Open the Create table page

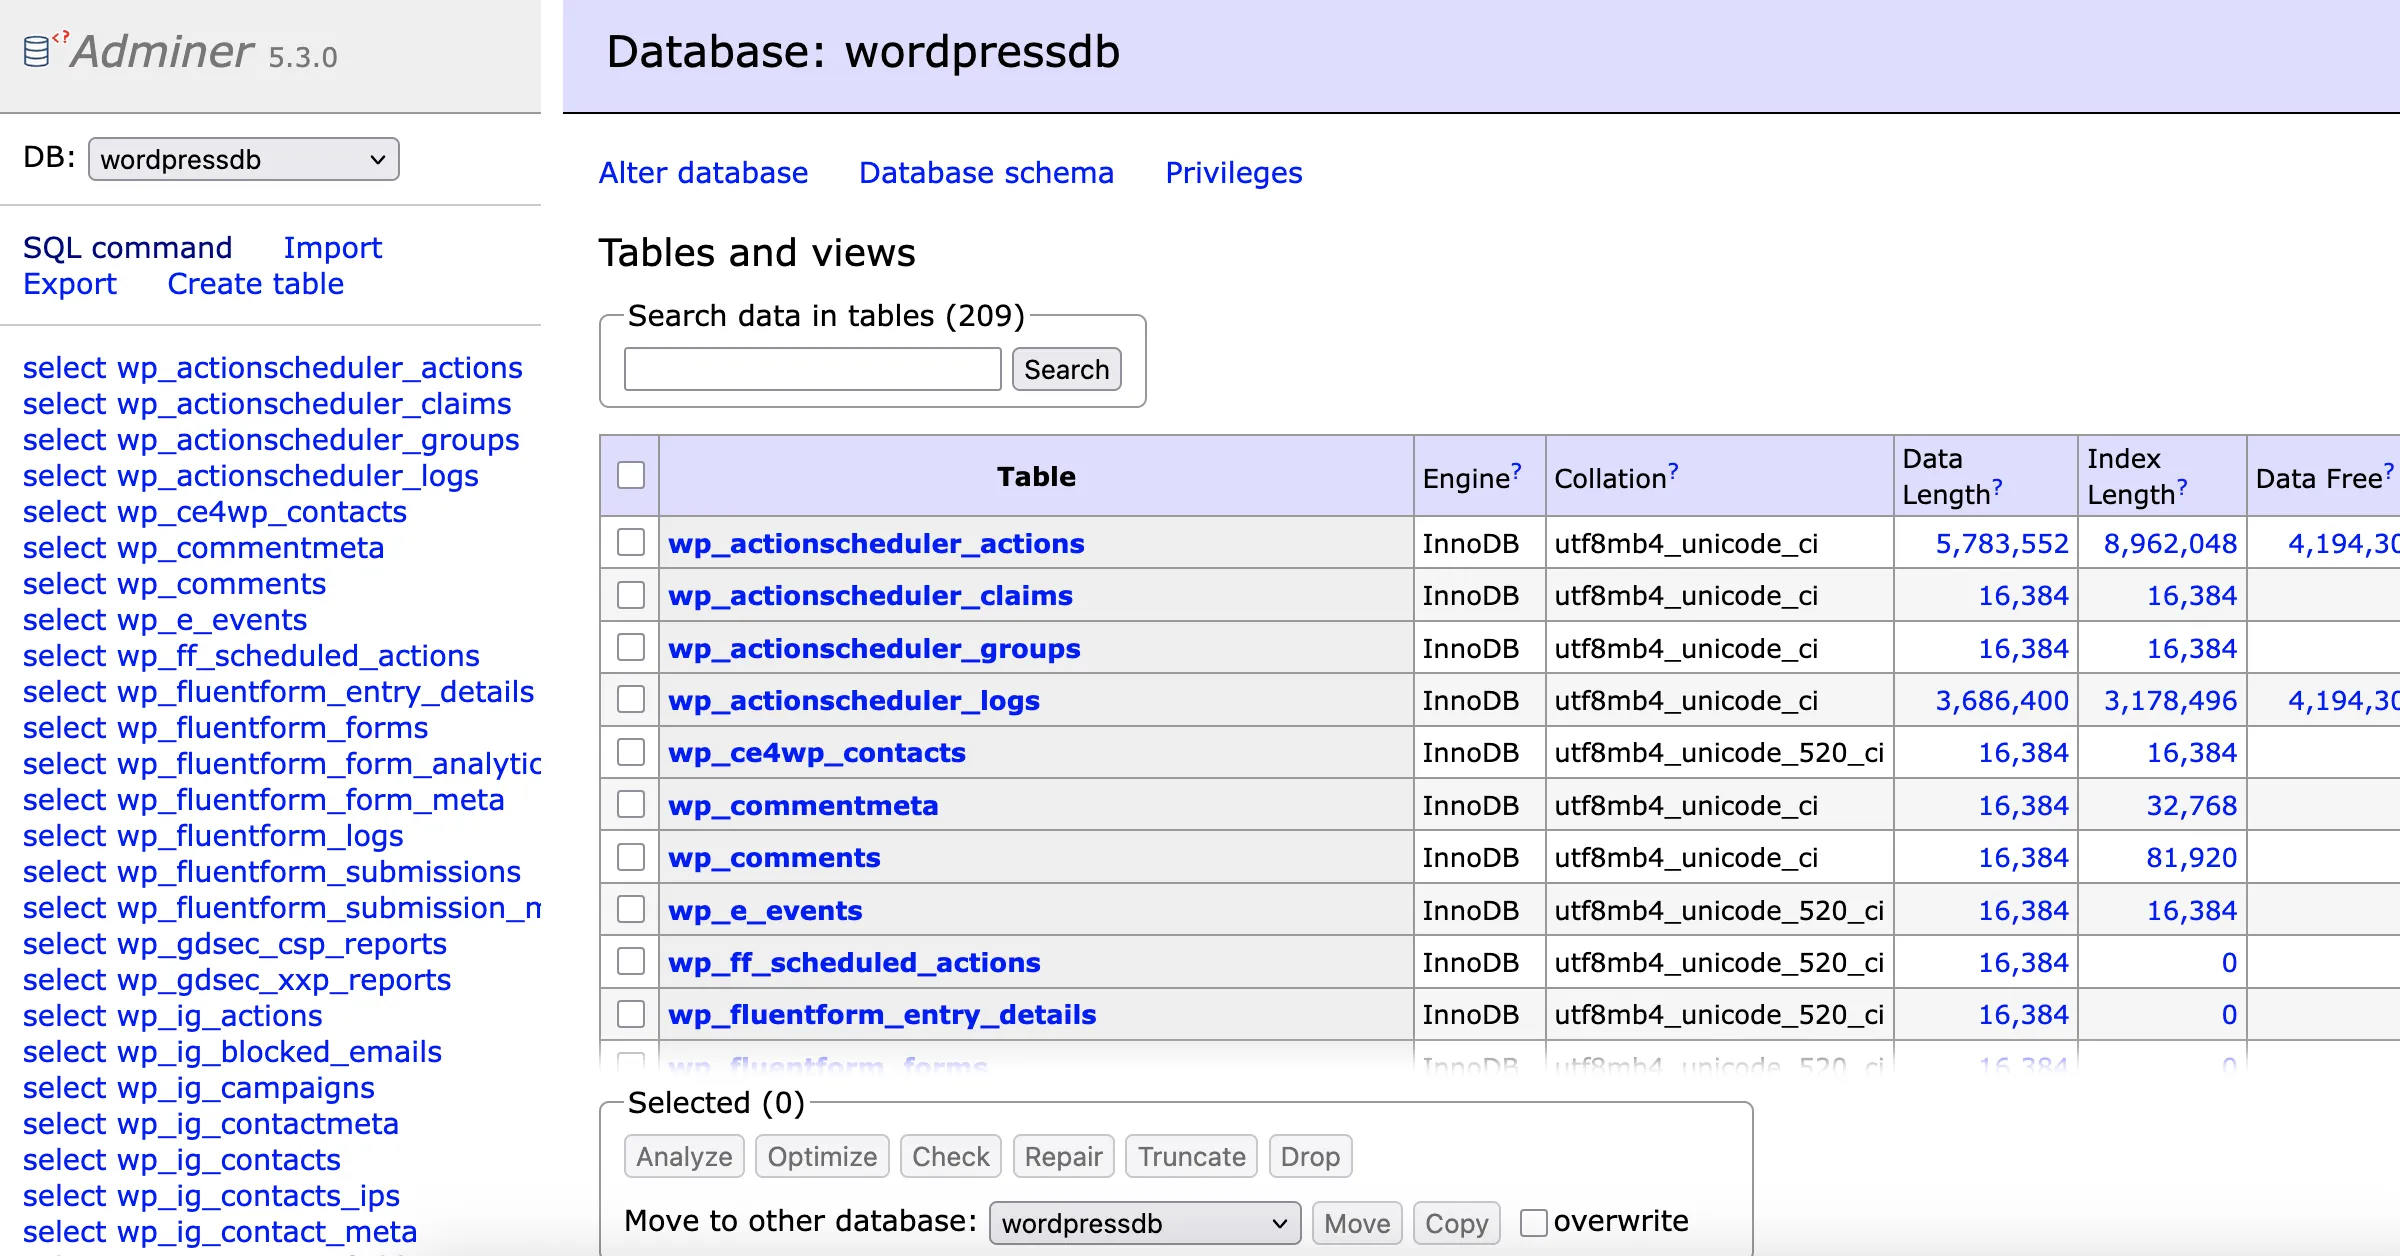pos(256,284)
